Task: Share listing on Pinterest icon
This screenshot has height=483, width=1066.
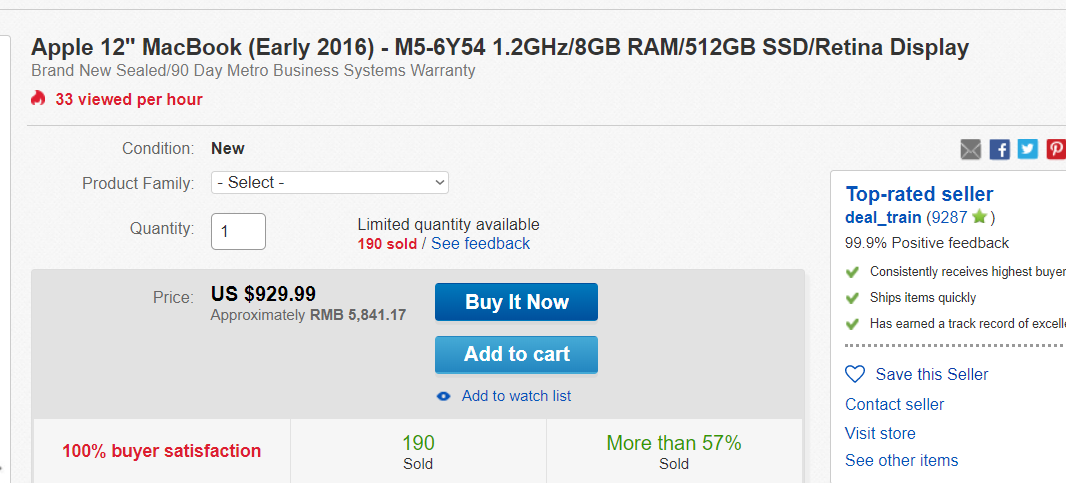Action: [1056, 149]
